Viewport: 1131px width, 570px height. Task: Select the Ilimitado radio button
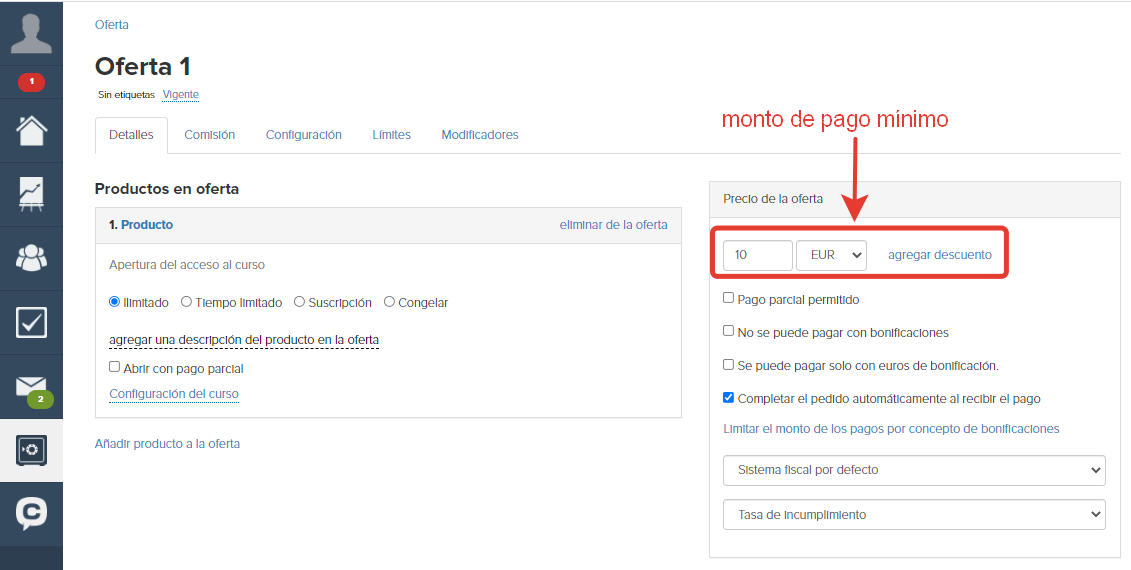coord(114,302)
